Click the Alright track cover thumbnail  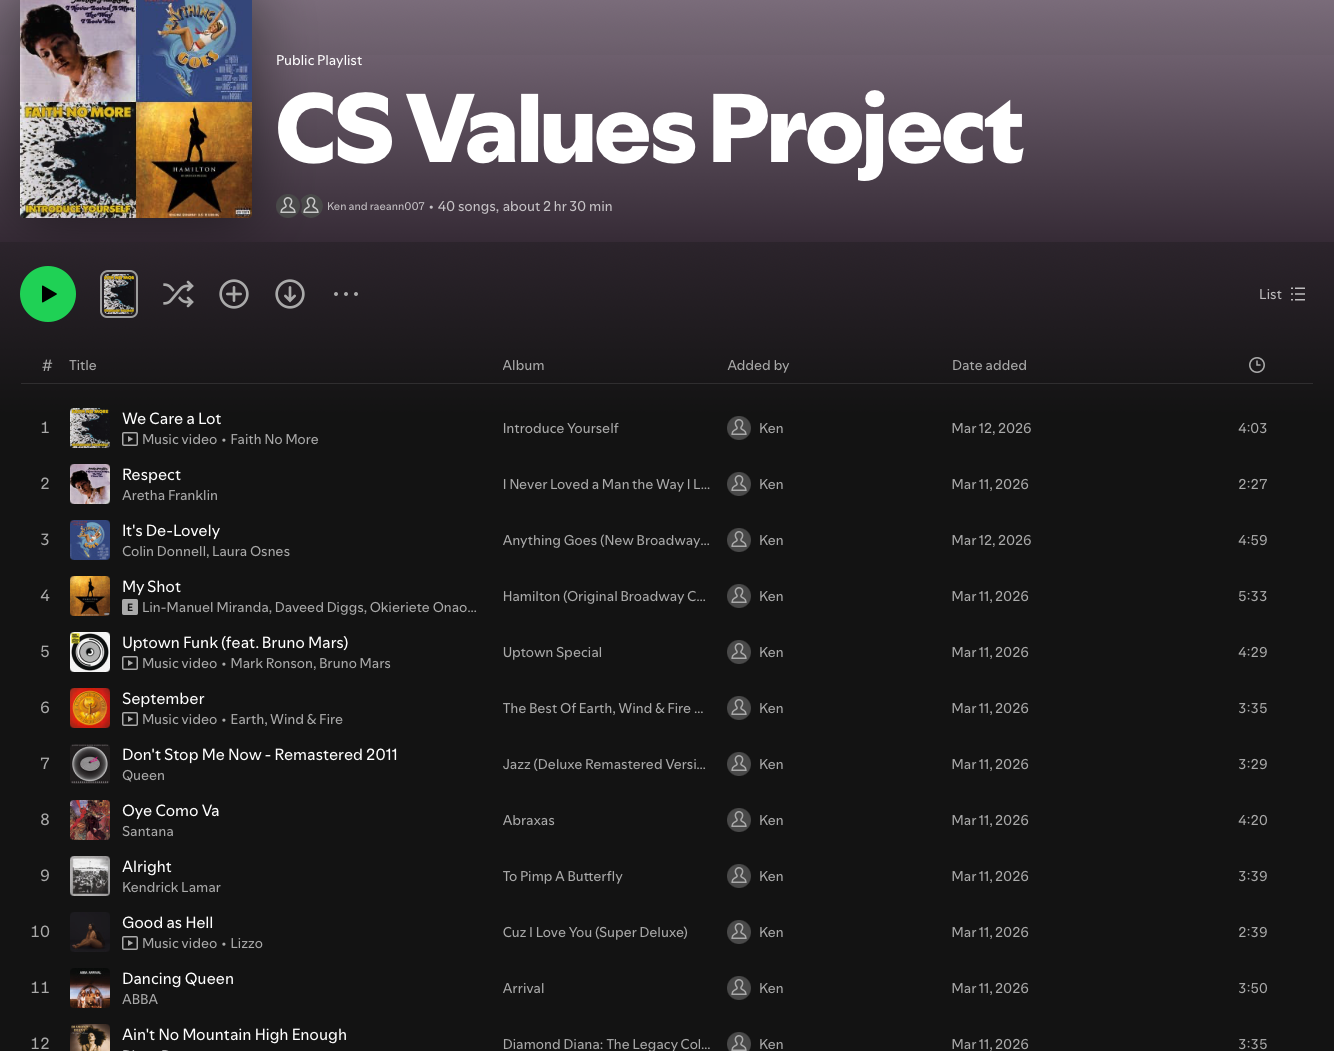[x=90, y=876]
